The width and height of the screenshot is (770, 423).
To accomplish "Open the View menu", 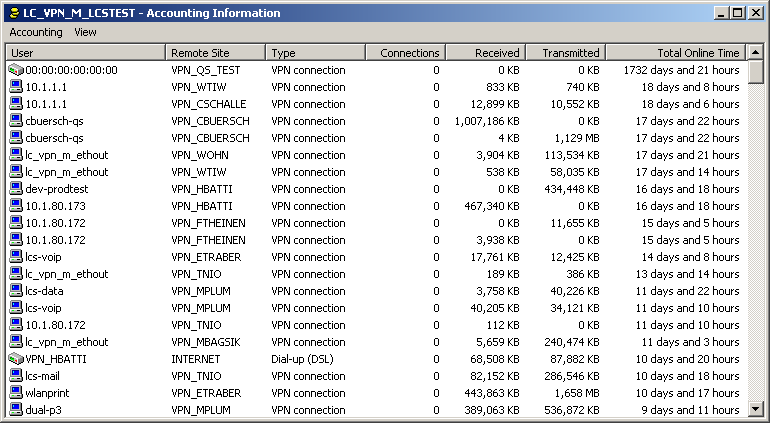I will (x=85, y=32).
